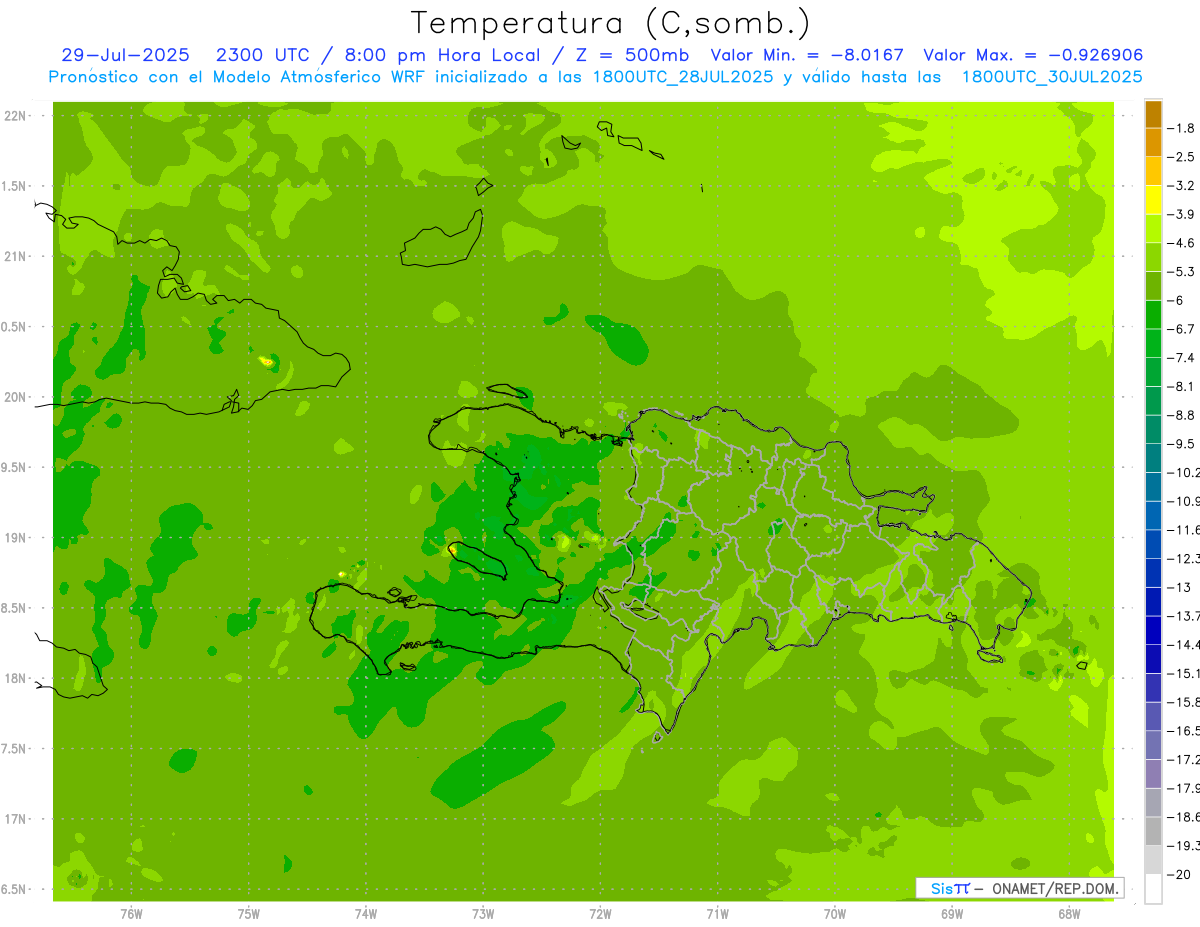Click the "74W" longitude axis label

tap(366, 913)
